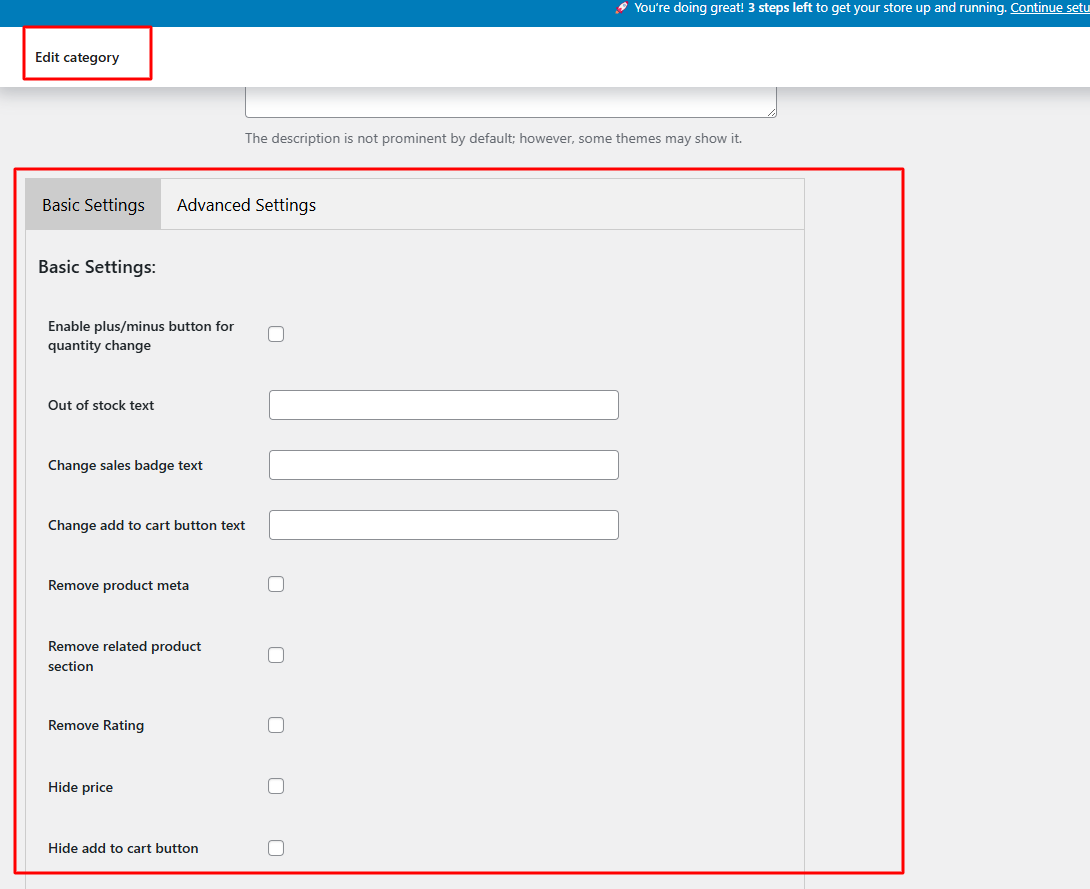Tick the Remove product meta checkbox
Image resolution: width=1090 pixels, height=889 pixels.
pyautogui.click(x=276, y=584)
